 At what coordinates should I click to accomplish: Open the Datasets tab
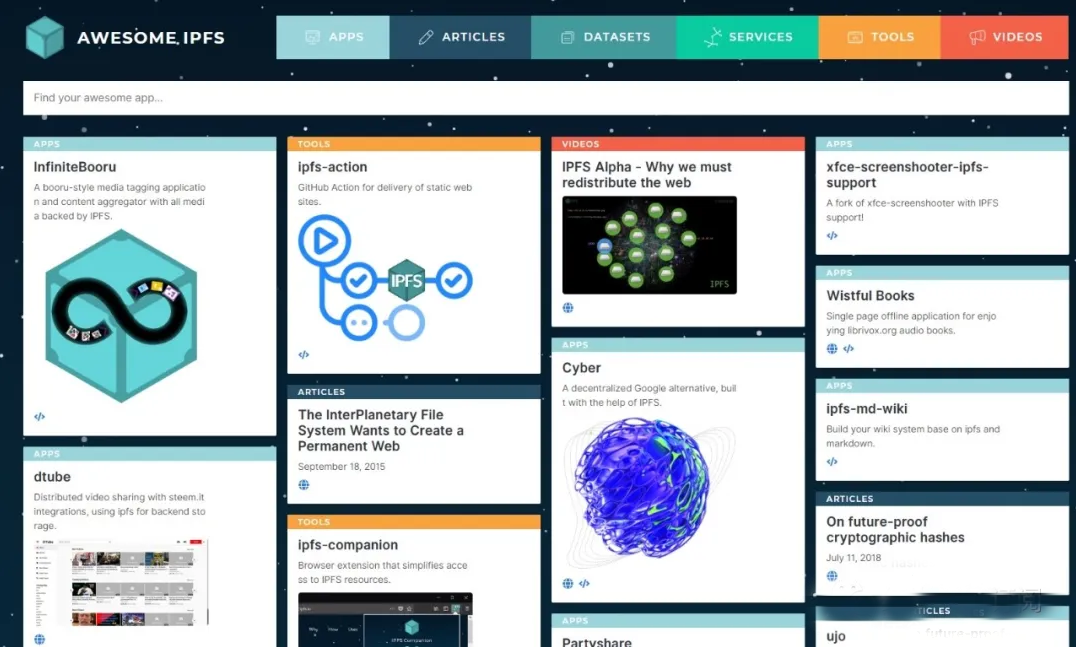pos(604,37)
